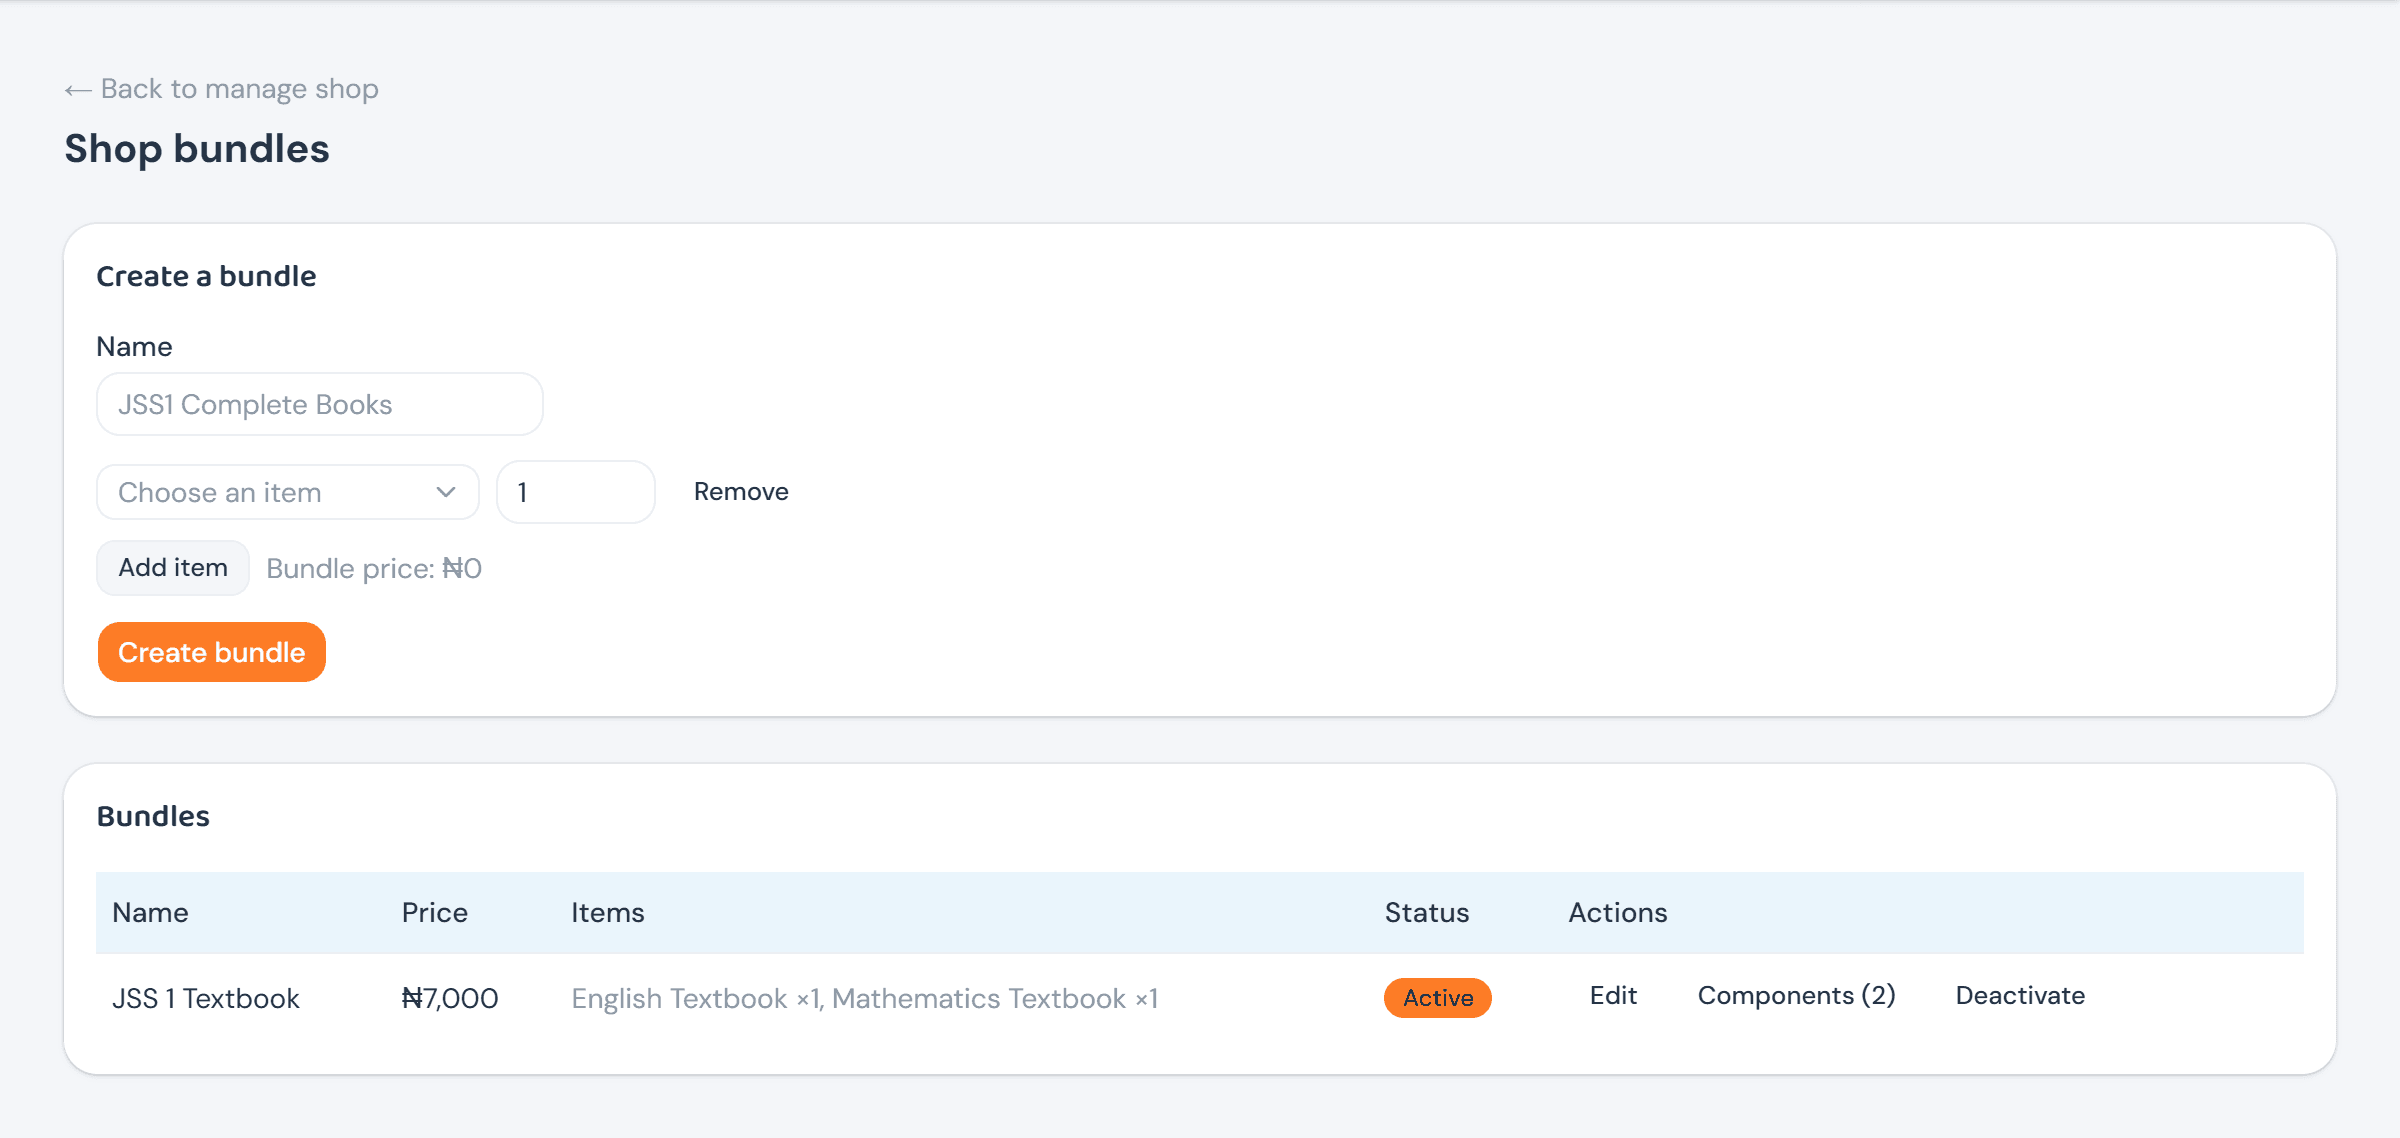Click the Create bundle button

click(x=212, y=652)
